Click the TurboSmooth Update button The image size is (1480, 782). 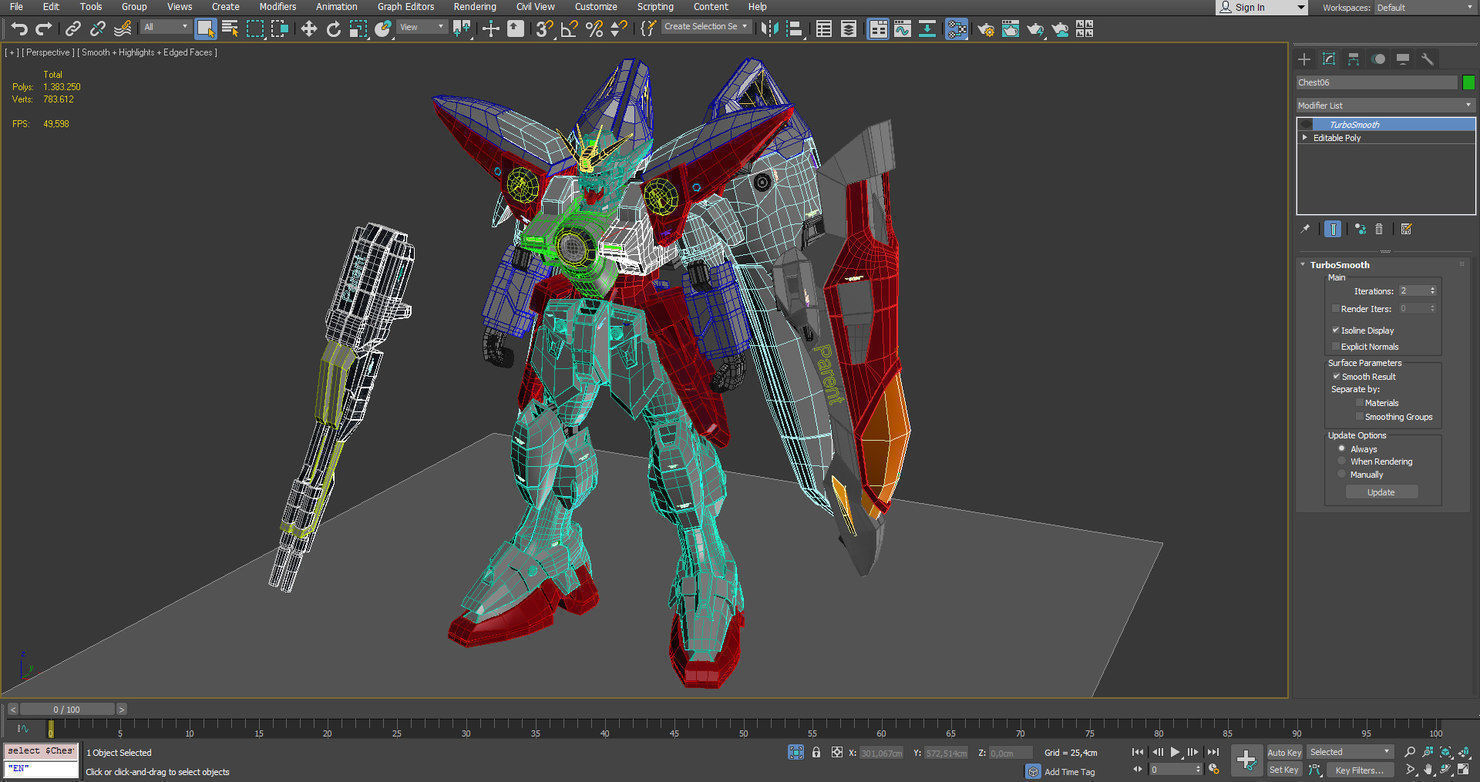pos(1381,492)
